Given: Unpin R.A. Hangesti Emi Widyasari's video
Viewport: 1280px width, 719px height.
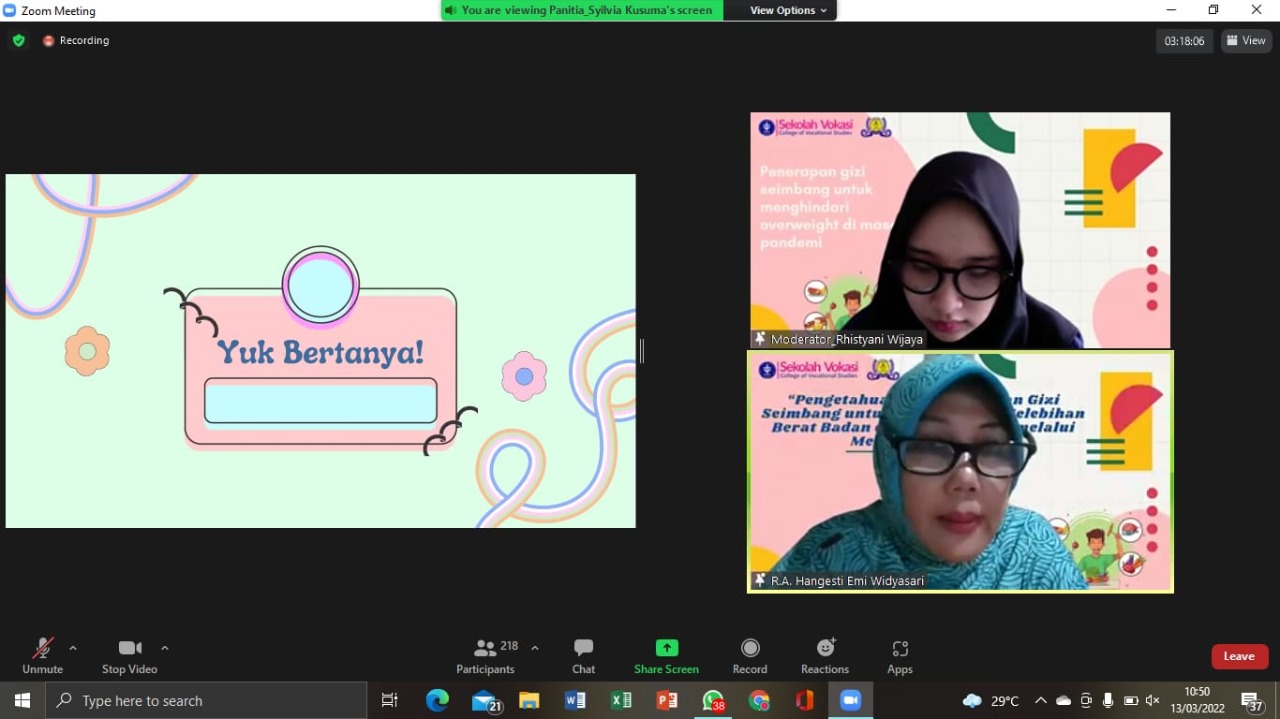Looking at the screenshot, I should click(x=760, y=580).
